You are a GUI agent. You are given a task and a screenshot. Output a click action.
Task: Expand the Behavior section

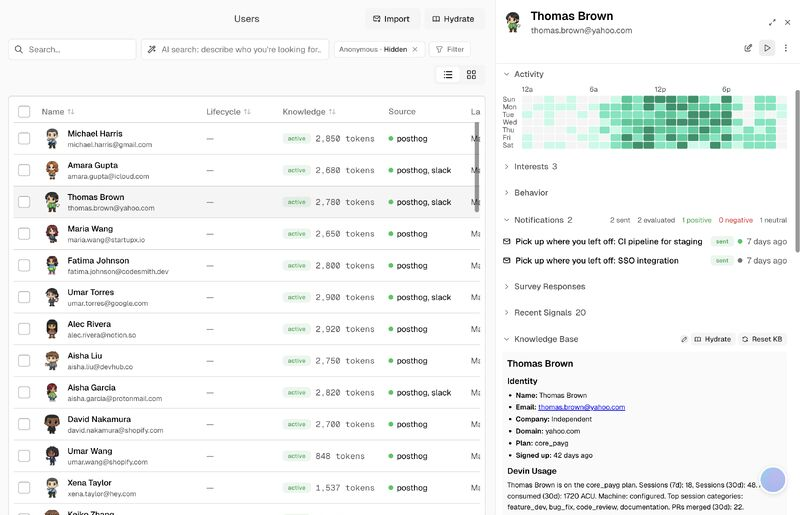(x=526, y=193)
